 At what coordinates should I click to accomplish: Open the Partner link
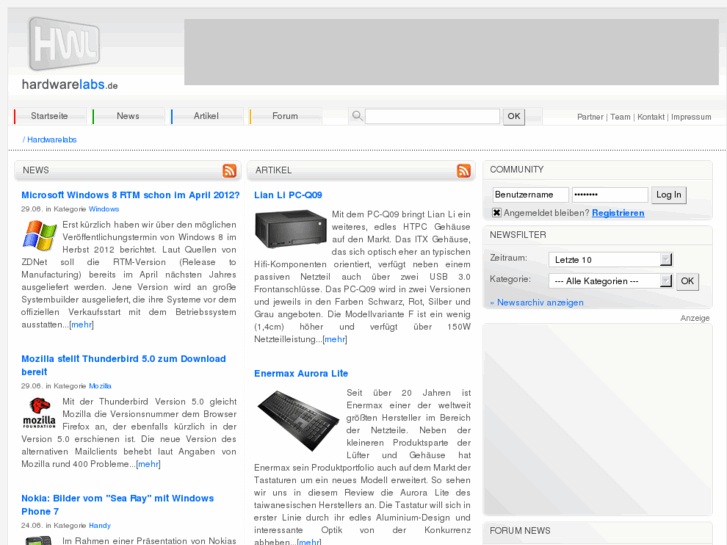[x=590, y=117]
